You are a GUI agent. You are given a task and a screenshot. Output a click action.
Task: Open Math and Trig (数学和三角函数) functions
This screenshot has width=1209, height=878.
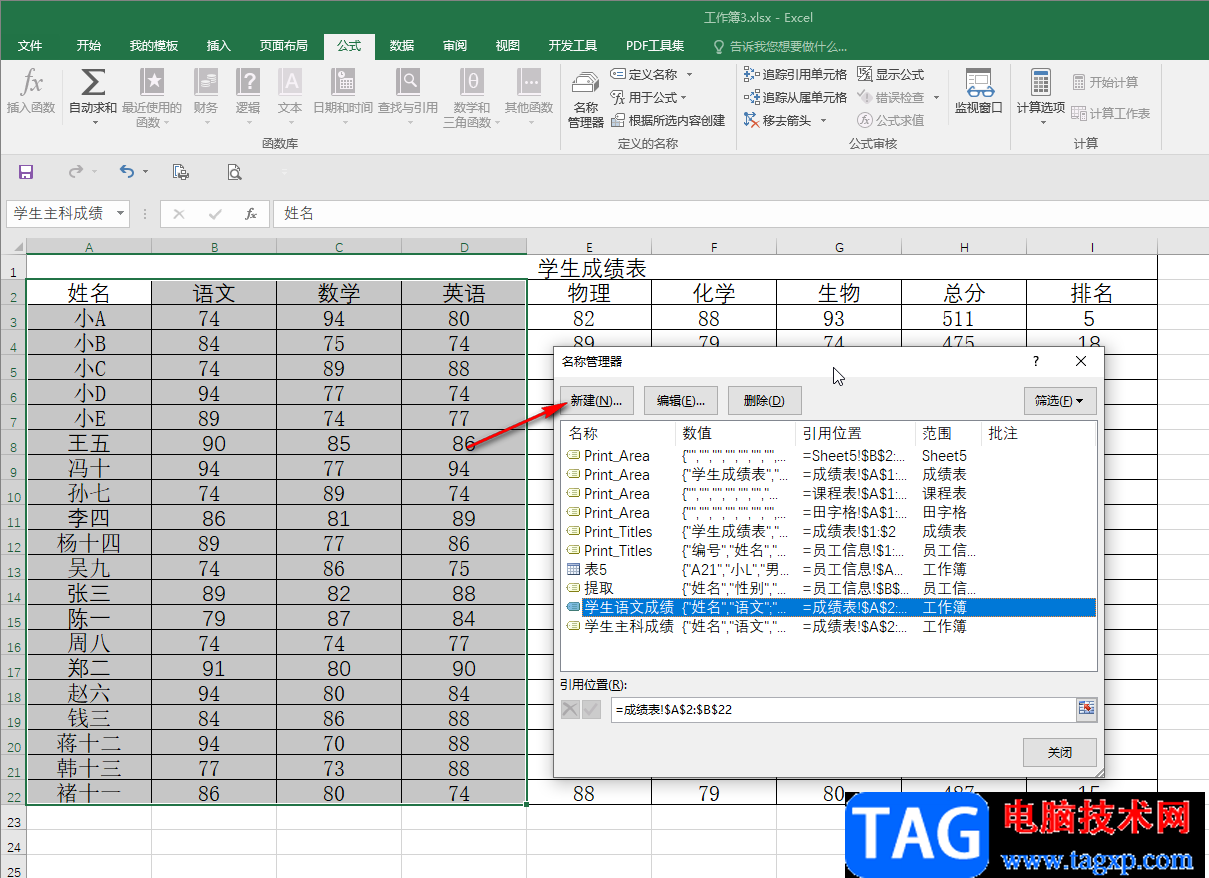coord(471,98)
